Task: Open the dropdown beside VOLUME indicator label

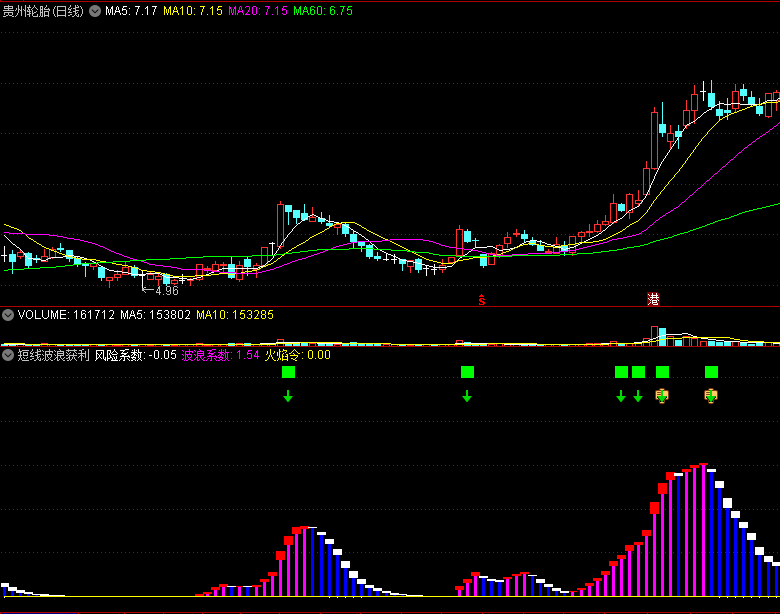Action: (x=7, y=315)
